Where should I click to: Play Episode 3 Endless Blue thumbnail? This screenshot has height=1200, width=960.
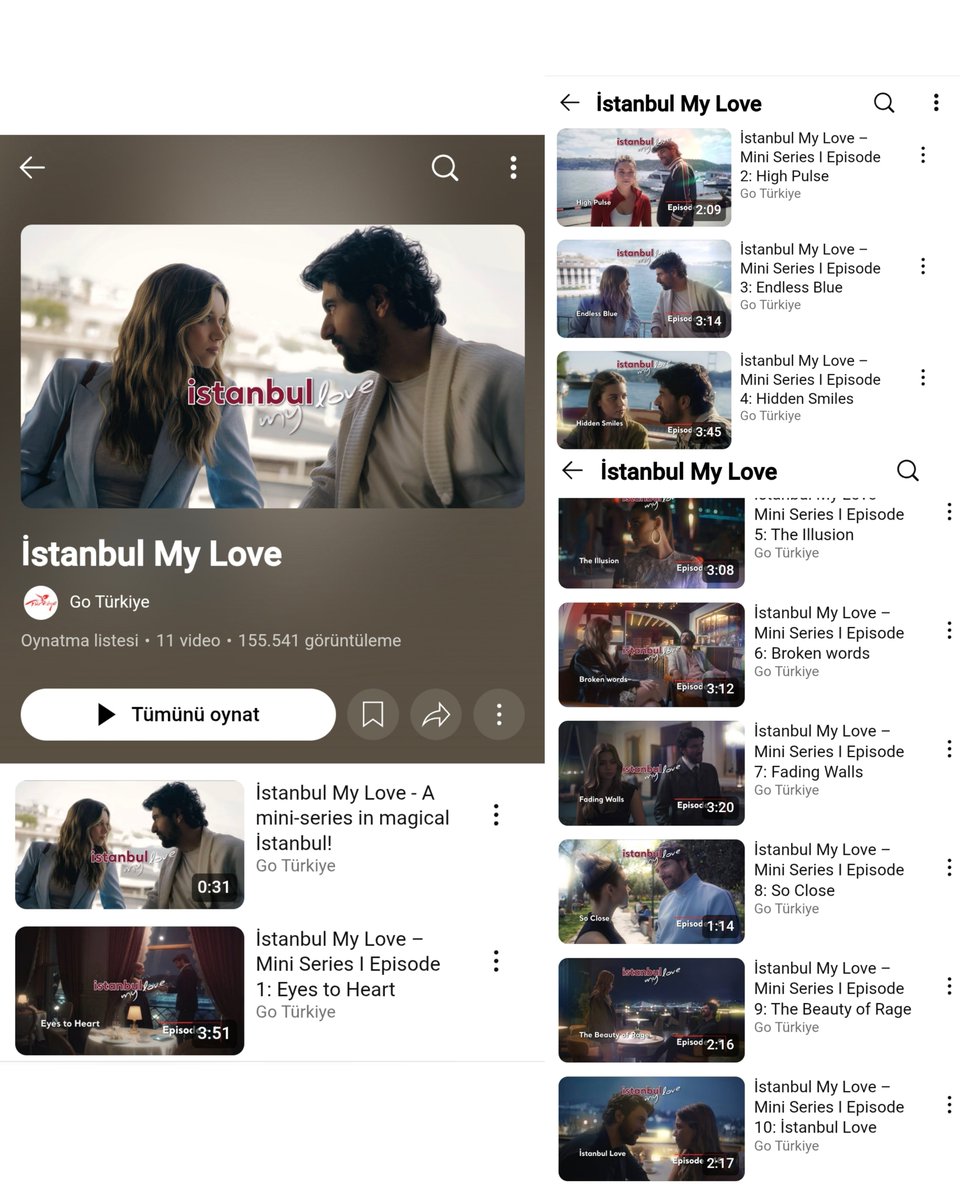(x=644, y=288)
